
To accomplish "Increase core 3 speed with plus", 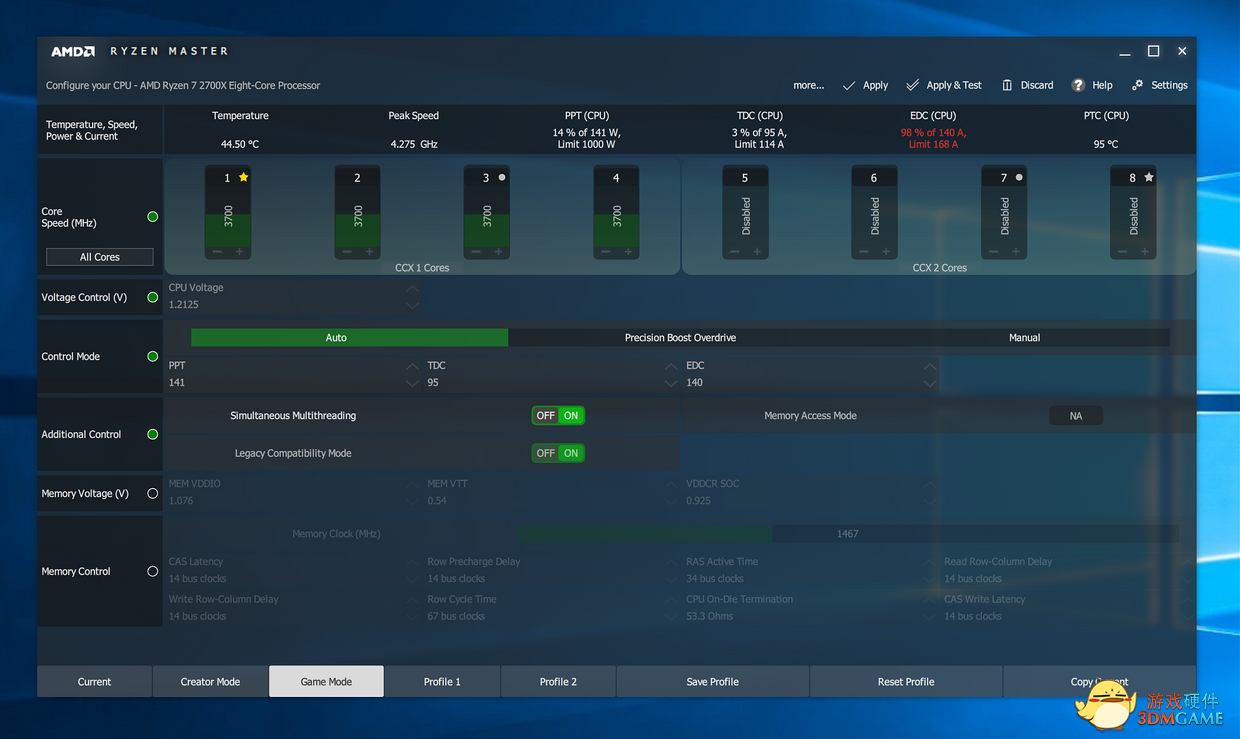I will (x=499, y=252).
